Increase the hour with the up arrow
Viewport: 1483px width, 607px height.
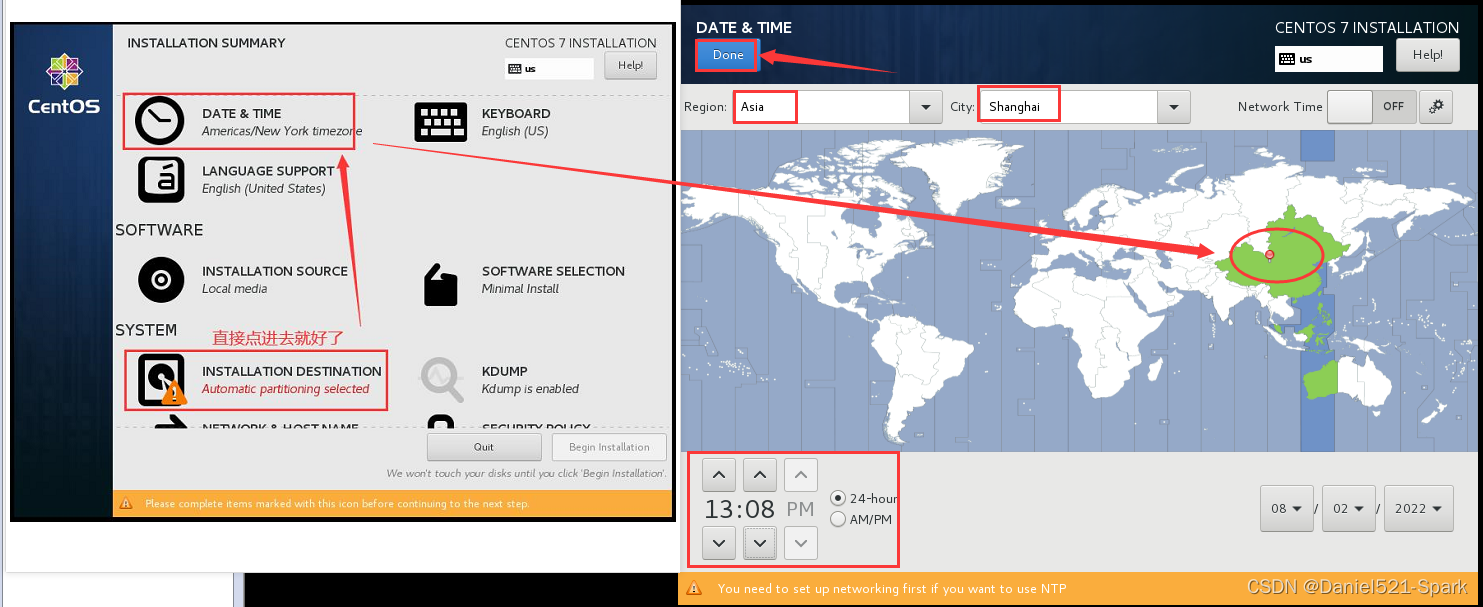pos(719,474)
